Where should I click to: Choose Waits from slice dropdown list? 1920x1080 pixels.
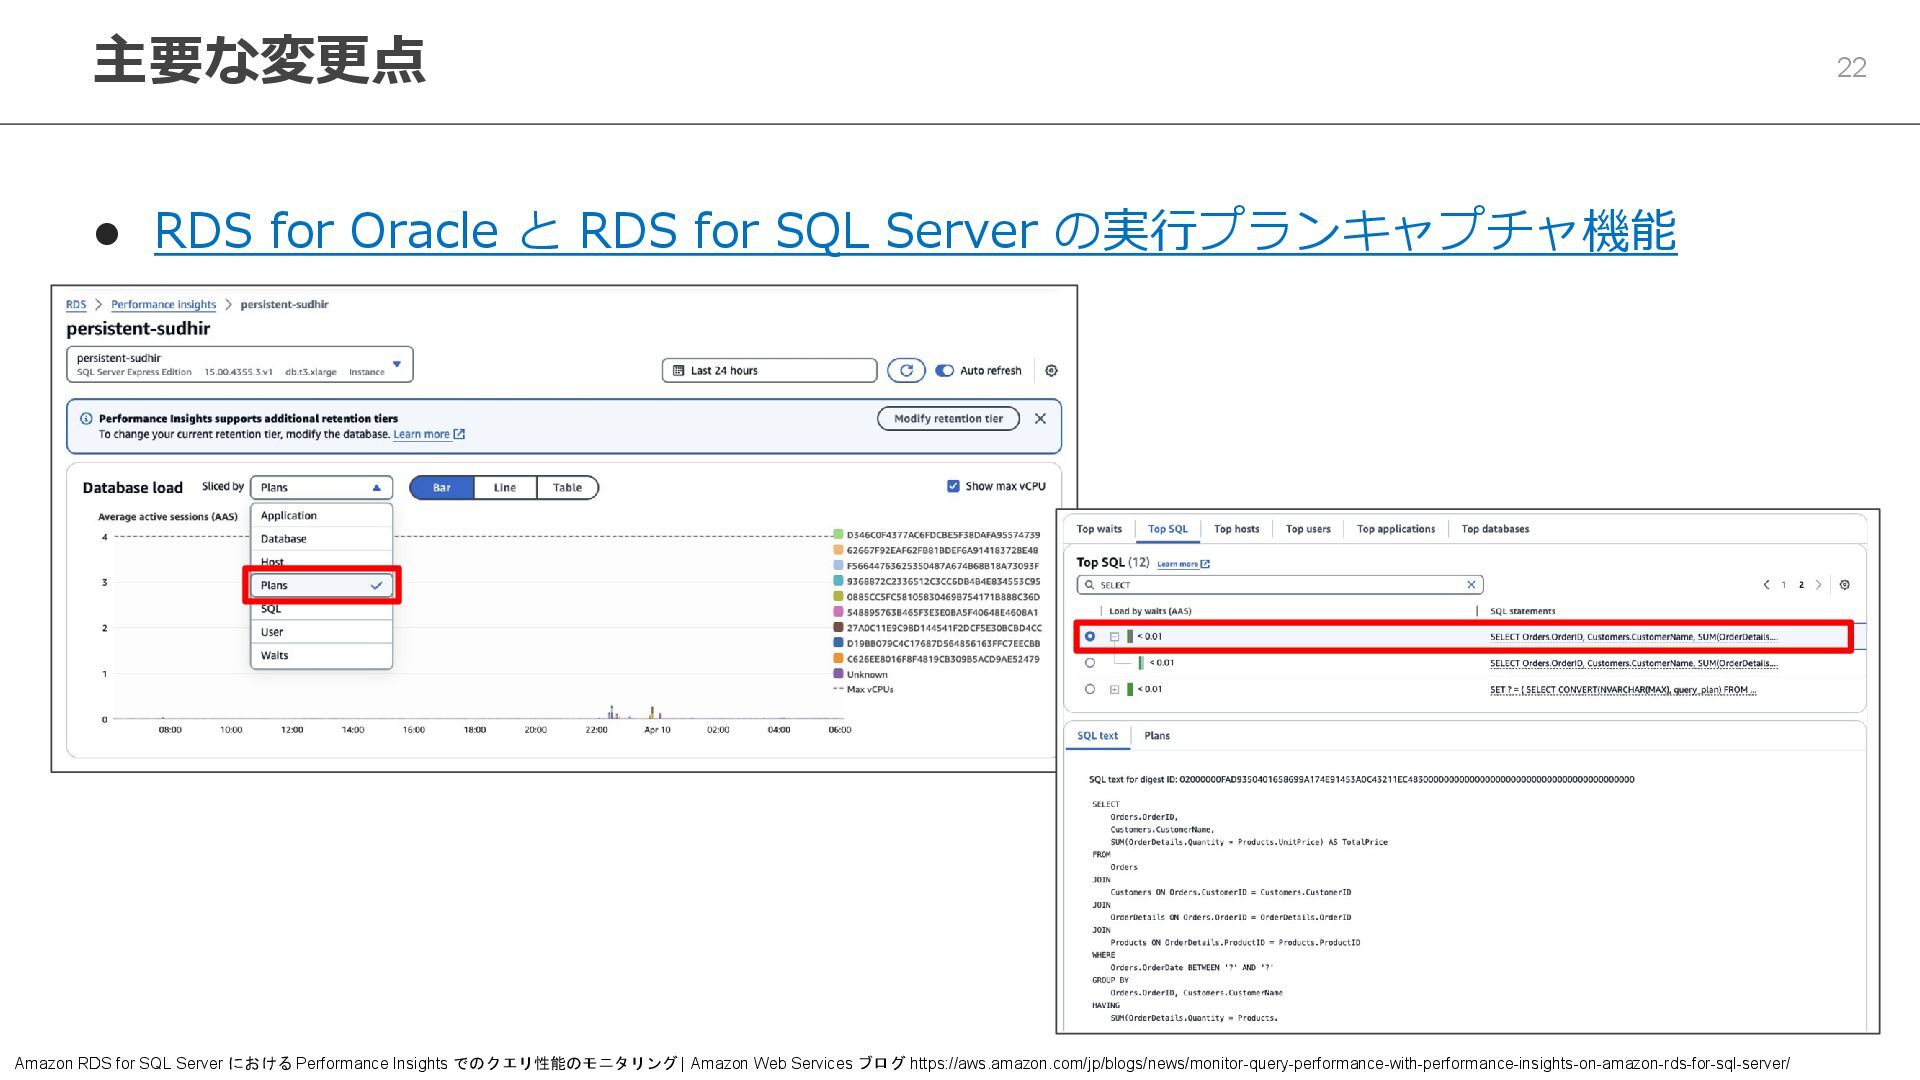(275, 656)
